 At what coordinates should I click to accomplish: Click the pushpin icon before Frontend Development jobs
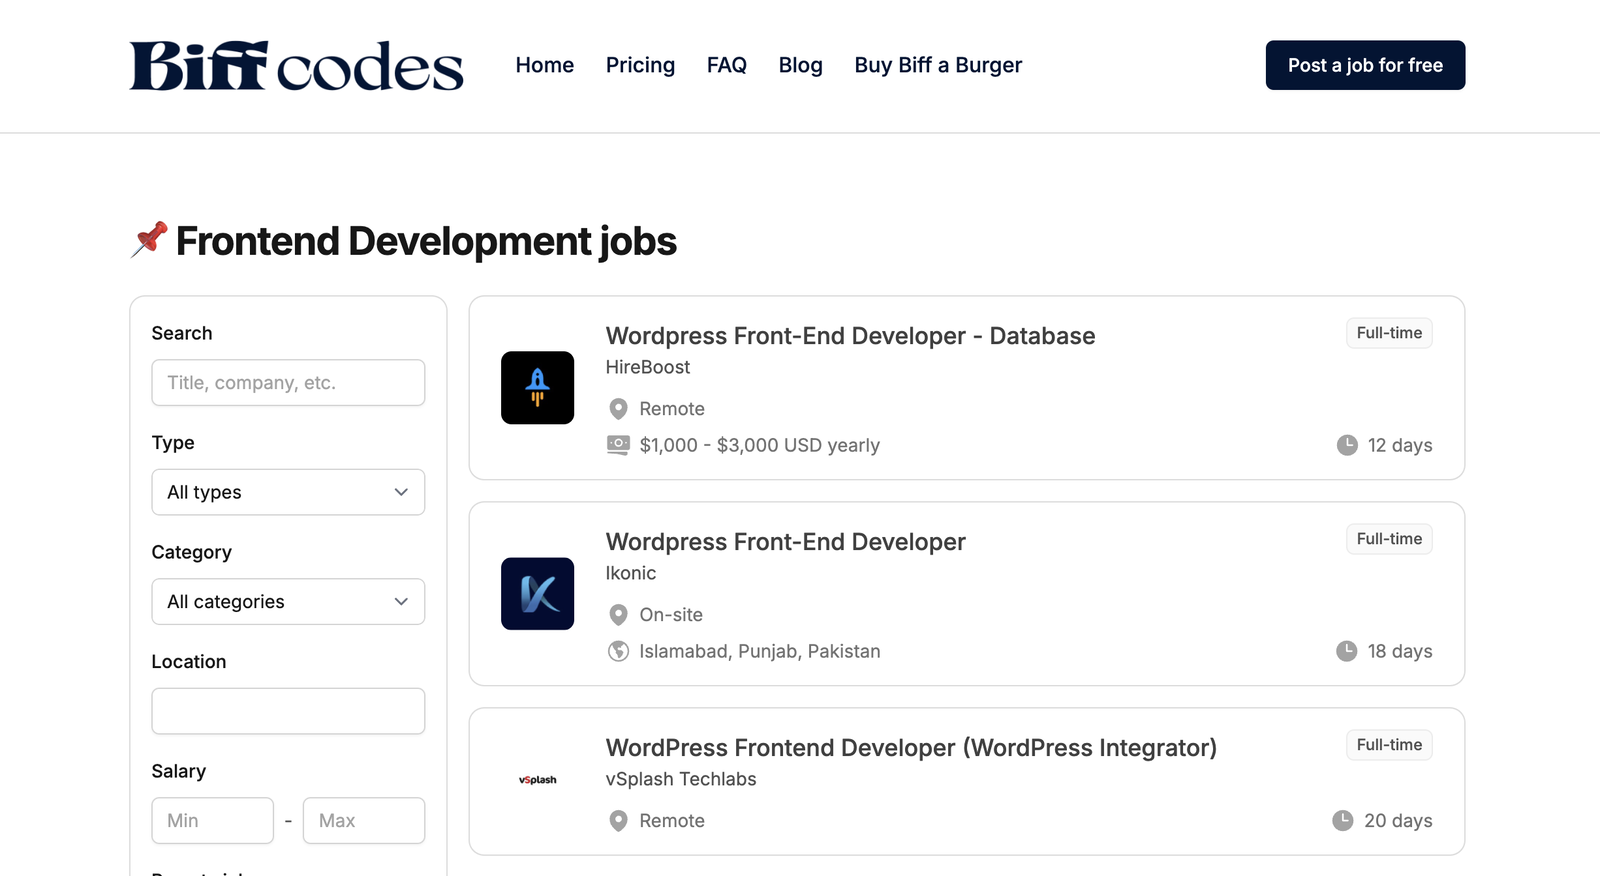[149, 240]
